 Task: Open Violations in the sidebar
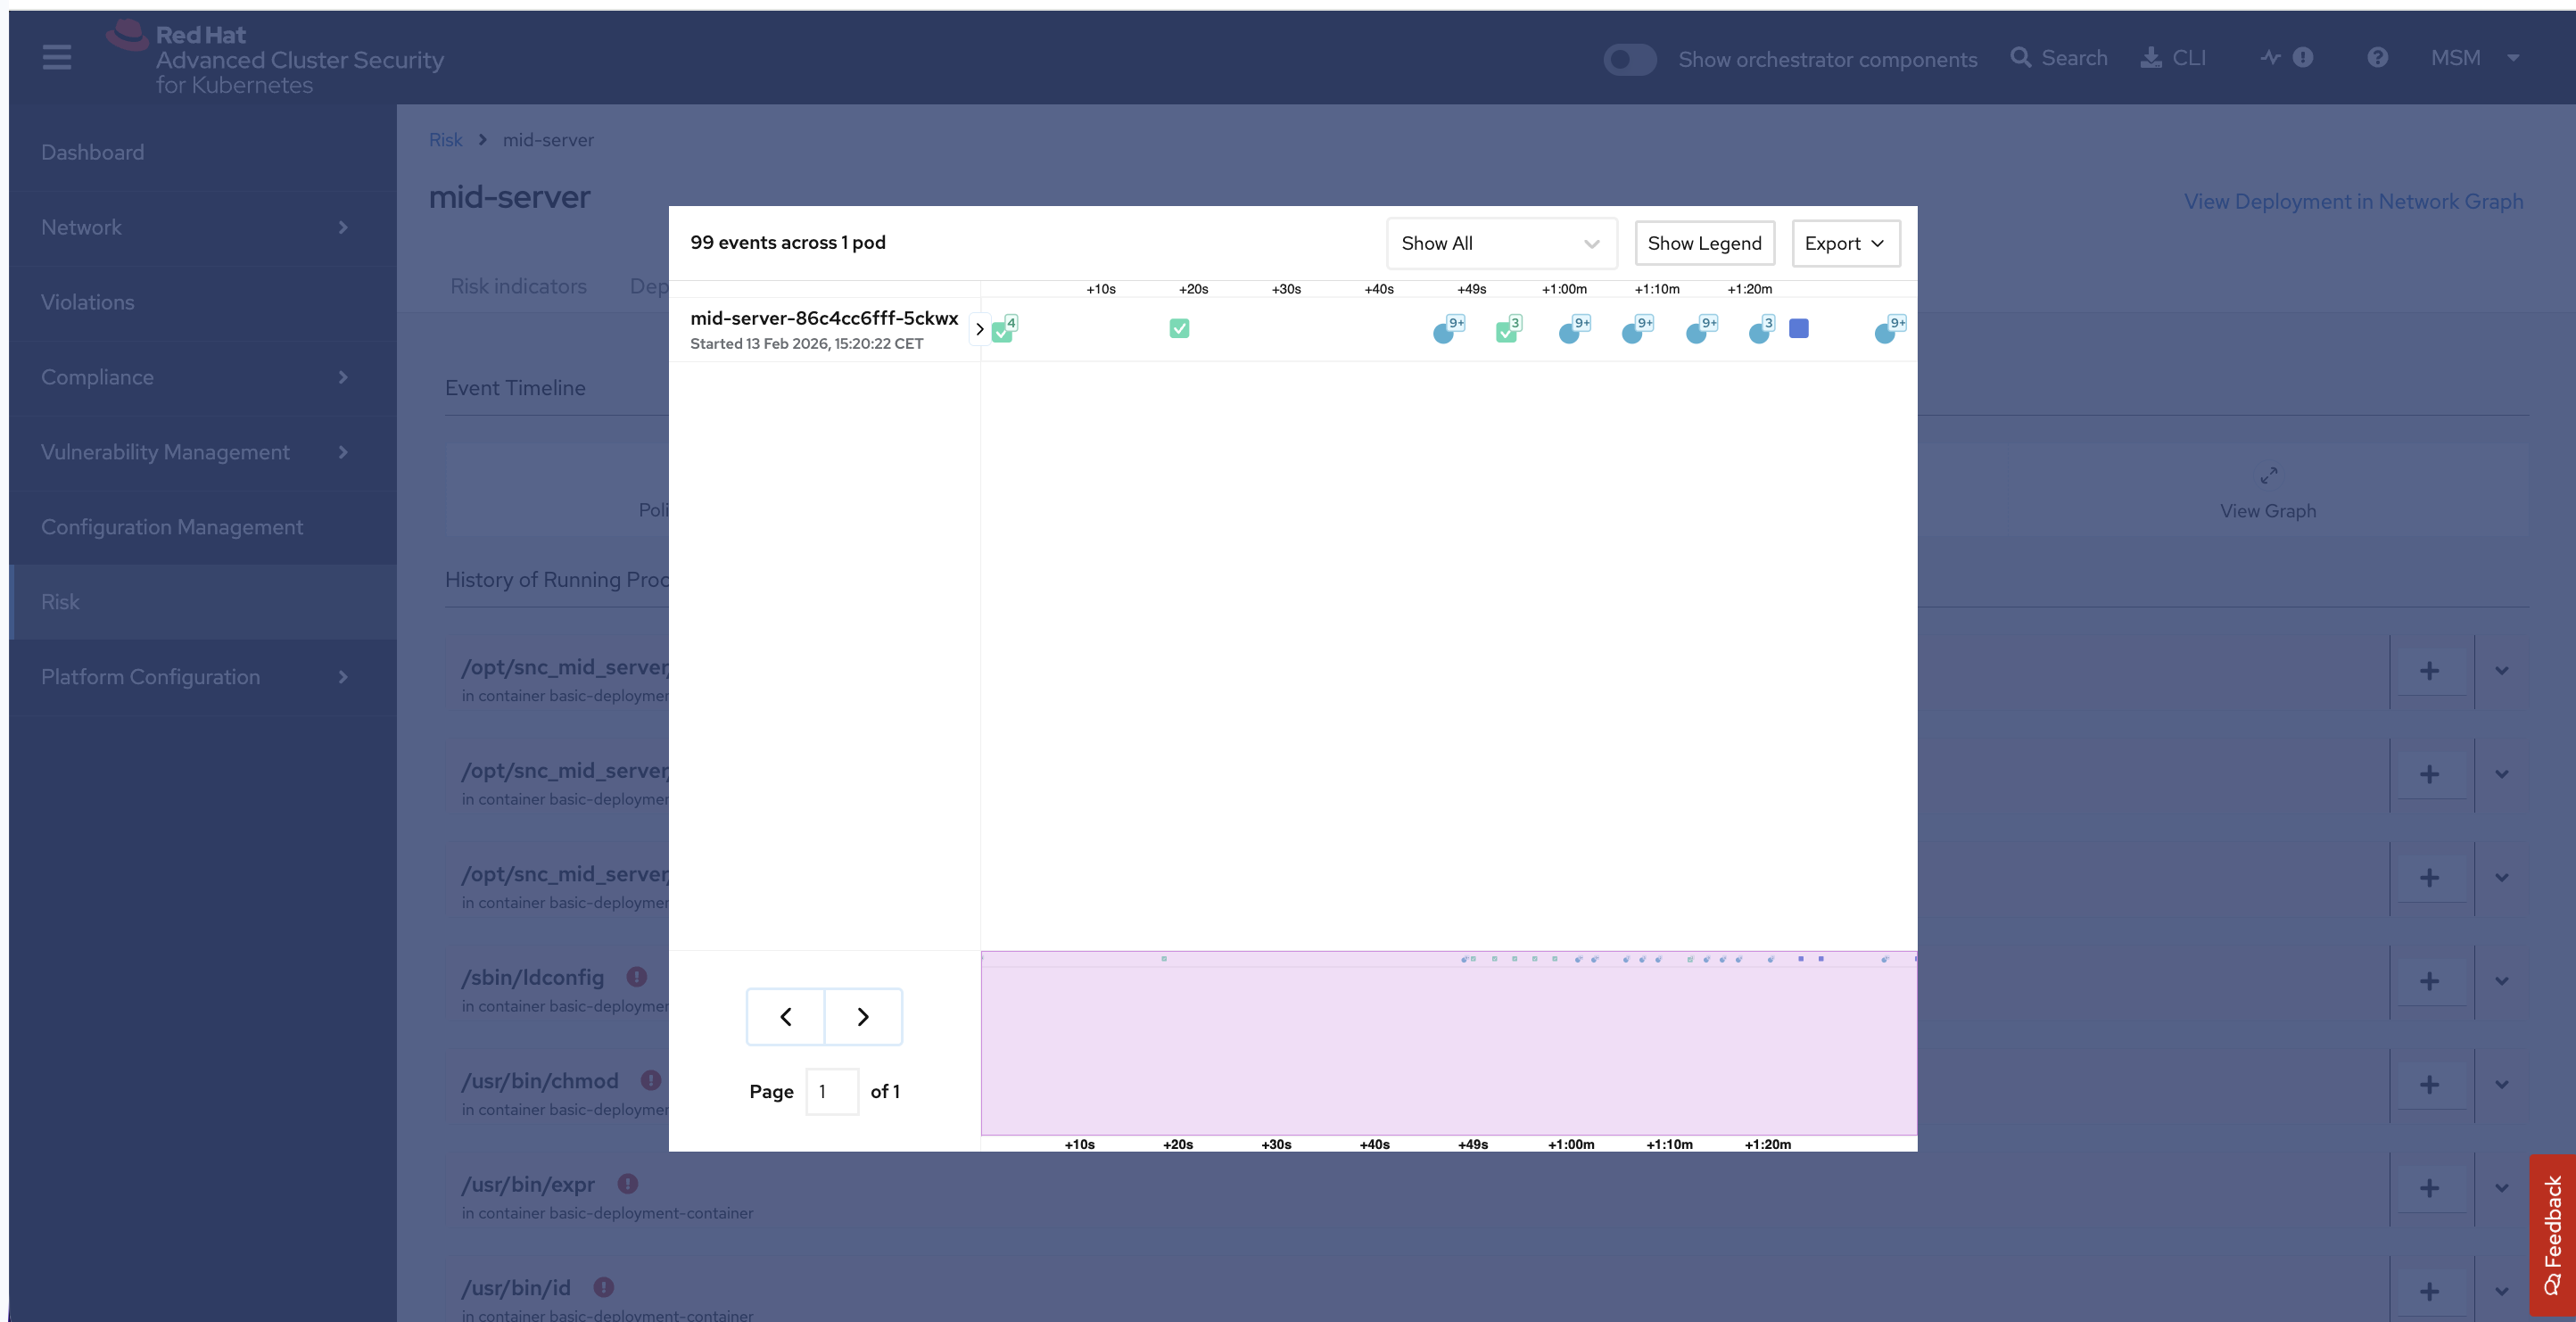coord(88,302)
